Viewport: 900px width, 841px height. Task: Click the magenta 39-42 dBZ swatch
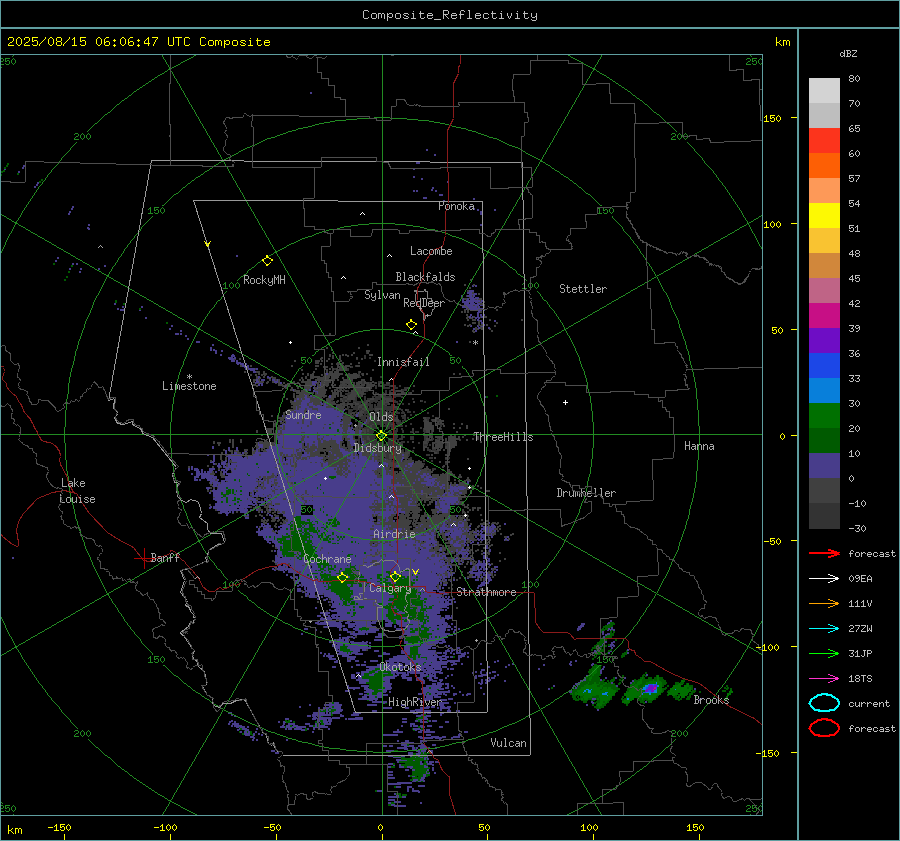point(824,316)
